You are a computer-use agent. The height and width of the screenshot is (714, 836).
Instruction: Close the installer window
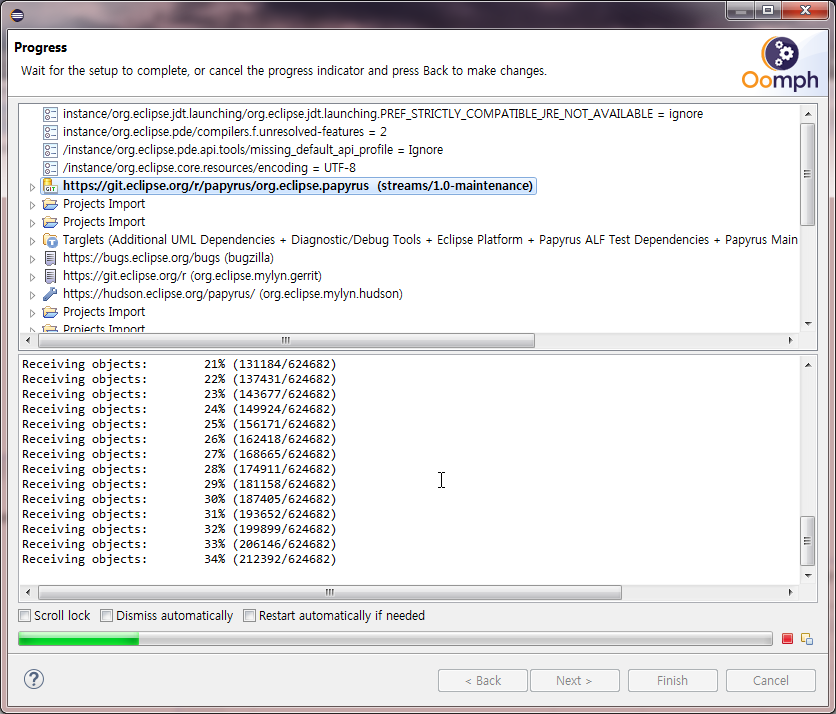pos(806,10)
